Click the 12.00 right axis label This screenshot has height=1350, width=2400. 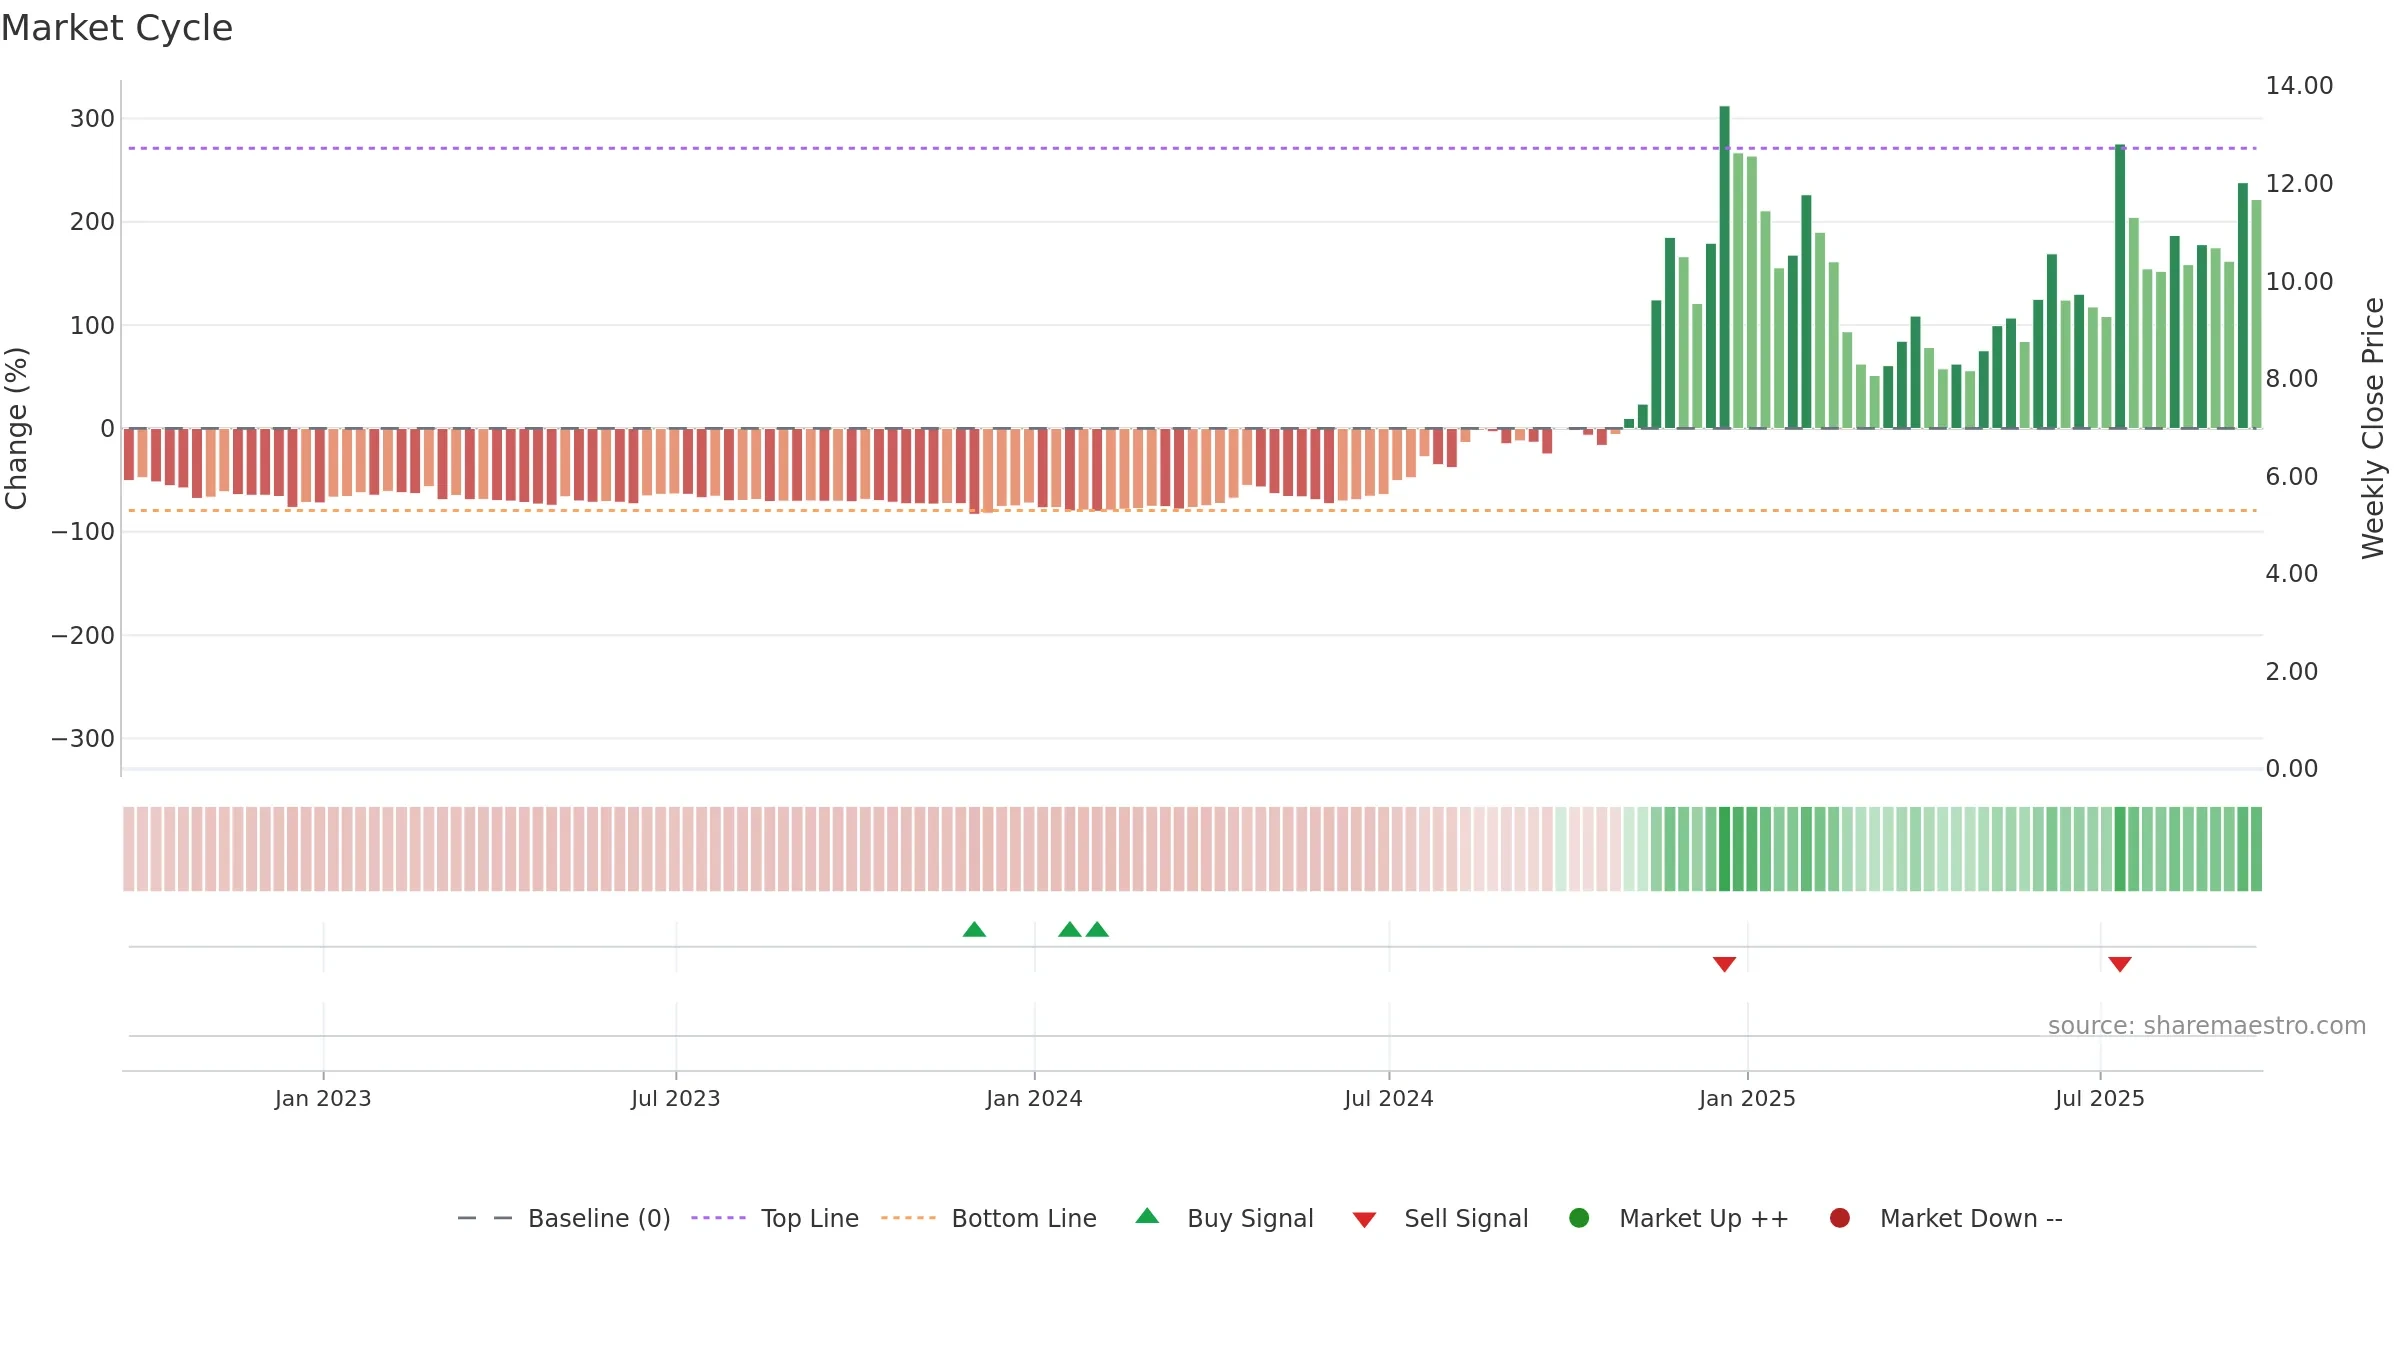click(x=2299, y=184)
